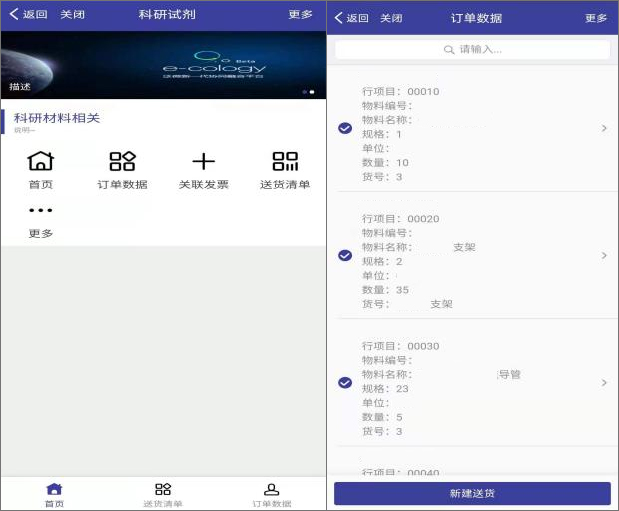Image resolution: width=619 pixels, height=511 pixels.
Task: Tap 关闭 in 科研试剂 header
Action: 73,15
